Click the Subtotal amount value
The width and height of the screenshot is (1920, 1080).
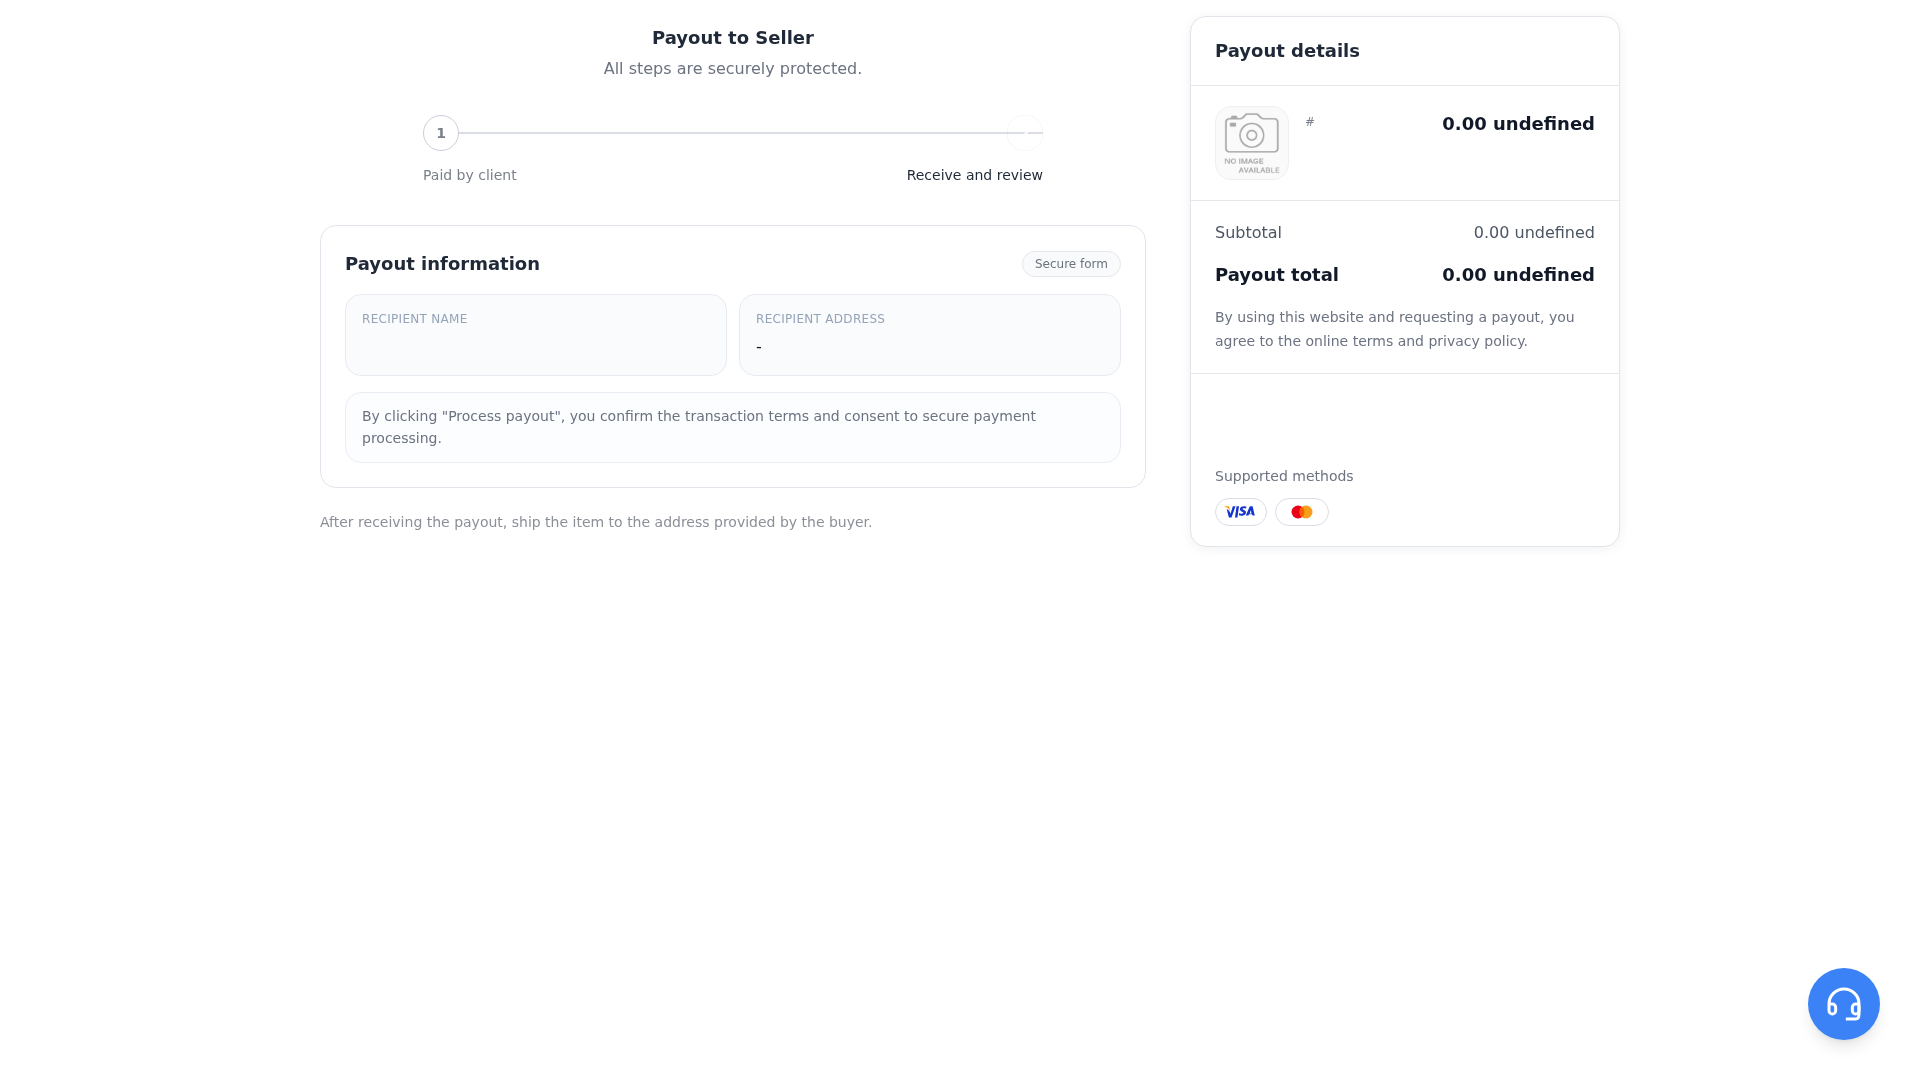tap(1534, 233)
